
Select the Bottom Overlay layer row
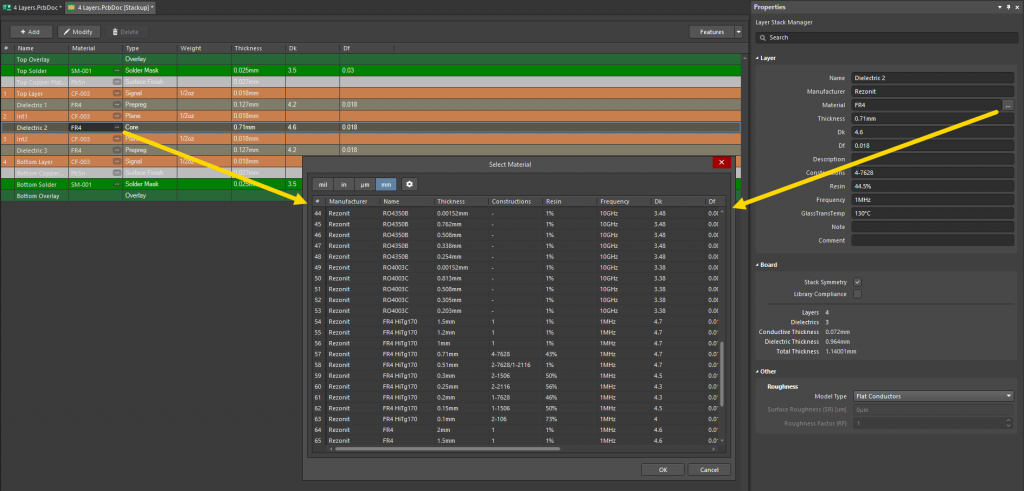152,196
